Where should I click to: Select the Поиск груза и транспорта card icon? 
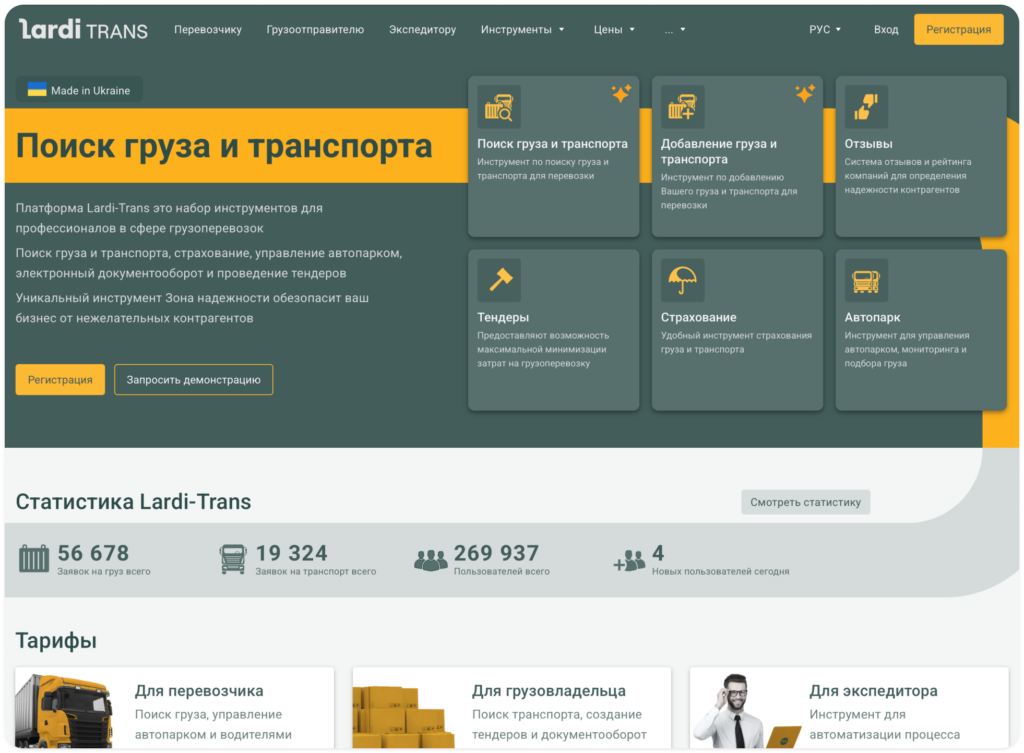500,105
